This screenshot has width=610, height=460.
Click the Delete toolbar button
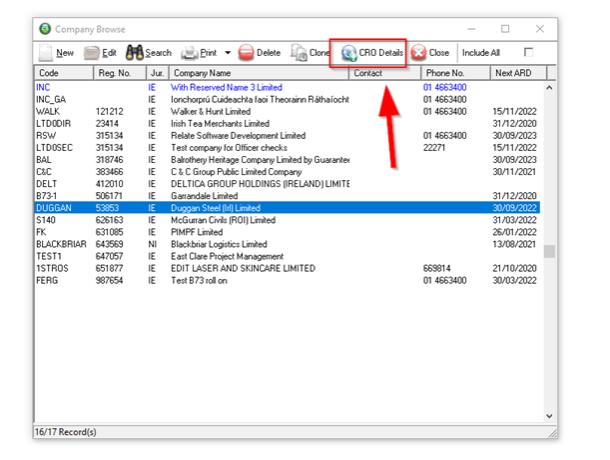tap(259, 53)
